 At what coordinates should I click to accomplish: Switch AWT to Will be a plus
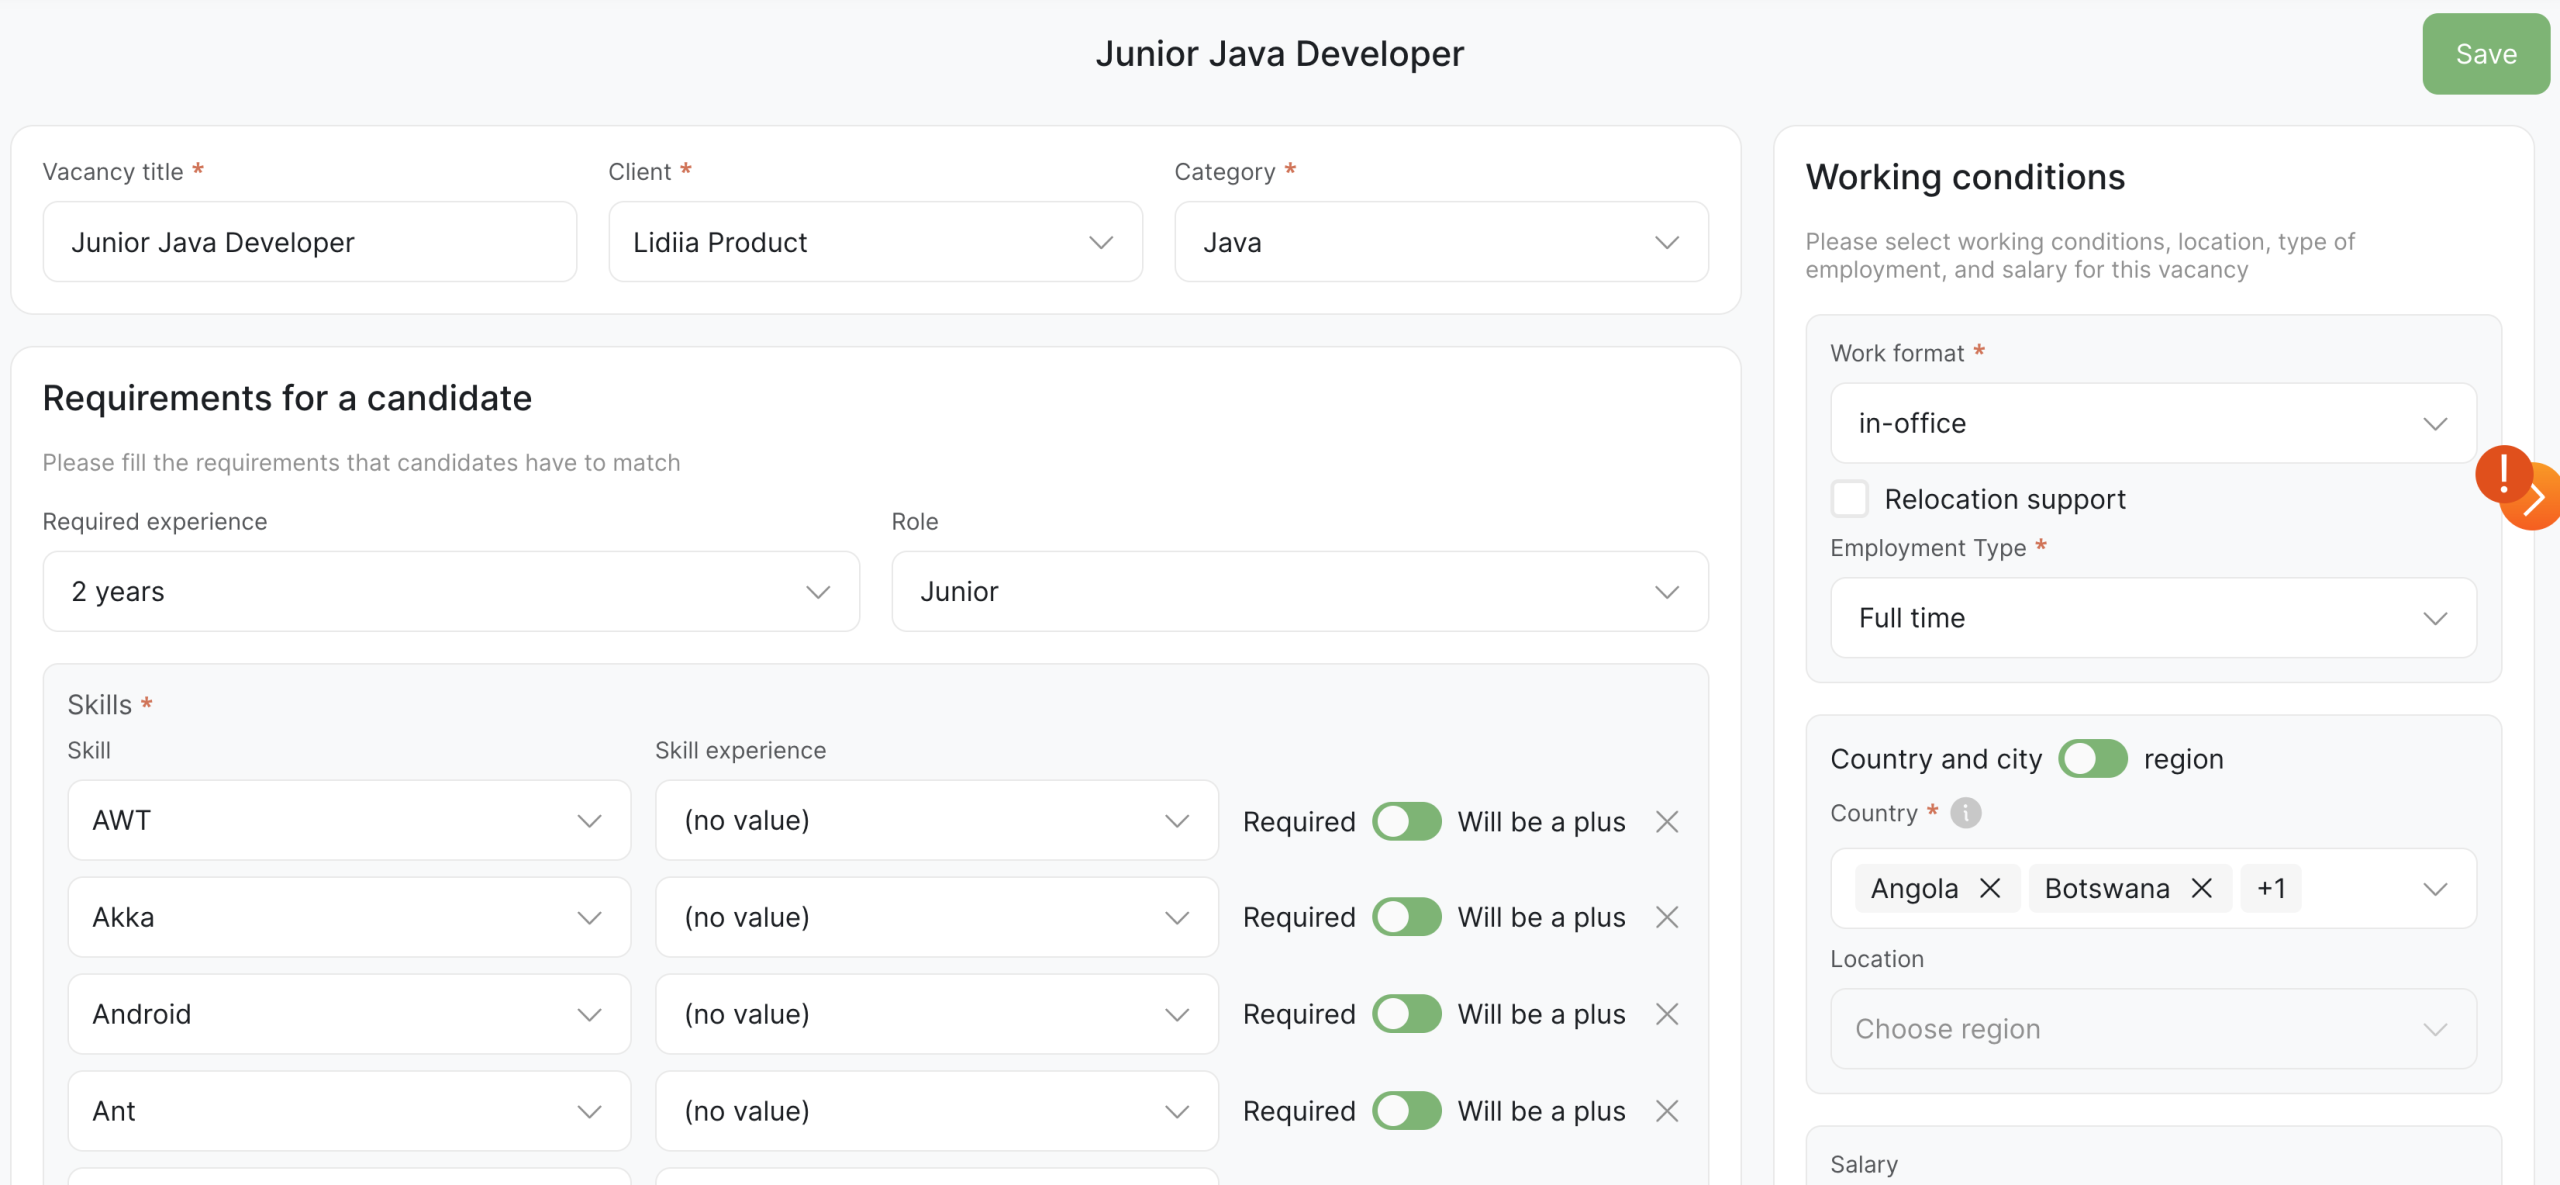pyautogui.click(x=1406, y=822)
